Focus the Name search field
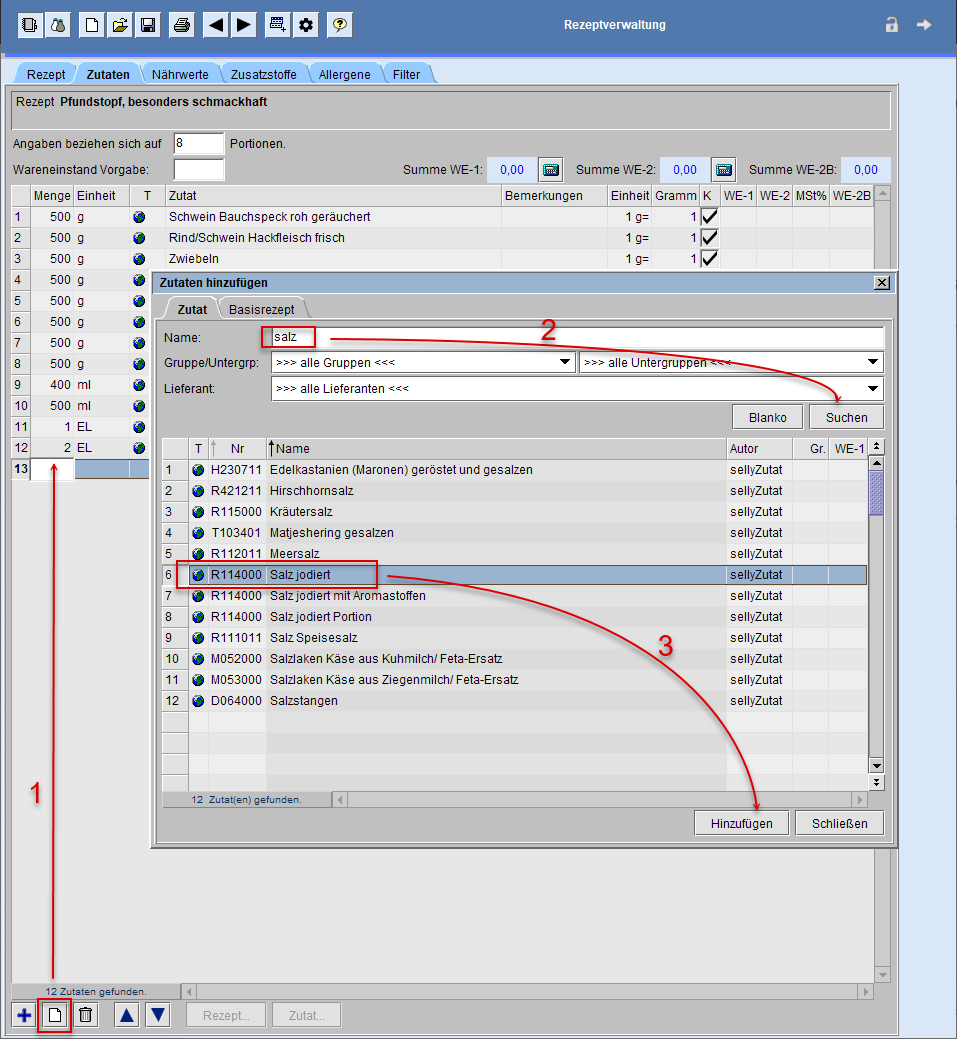Image resolution: width=957 pixels, height=1039 pixels. (577, 337)
